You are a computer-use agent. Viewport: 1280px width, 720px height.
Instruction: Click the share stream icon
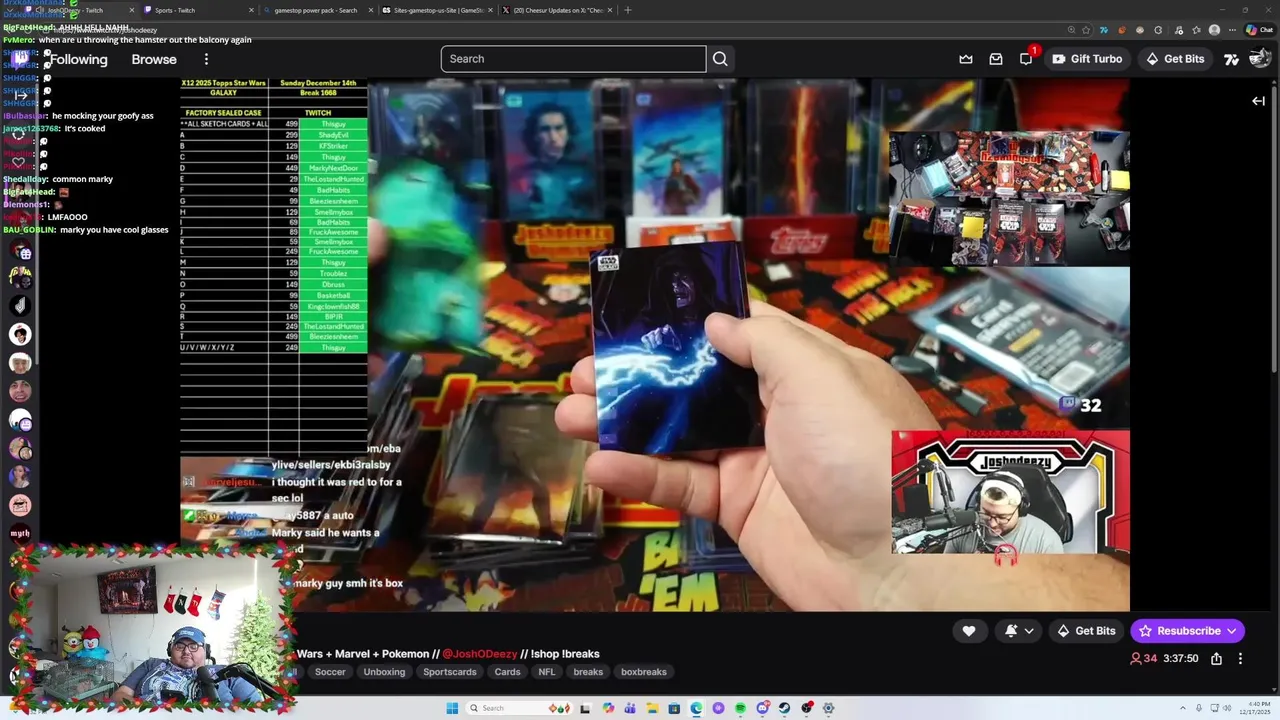point(1216,659)
